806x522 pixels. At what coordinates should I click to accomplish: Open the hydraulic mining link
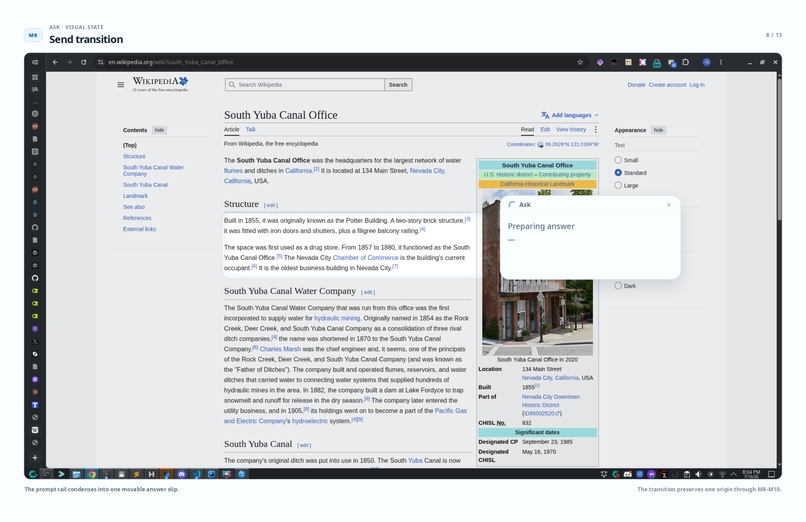[x=337, y=318]
